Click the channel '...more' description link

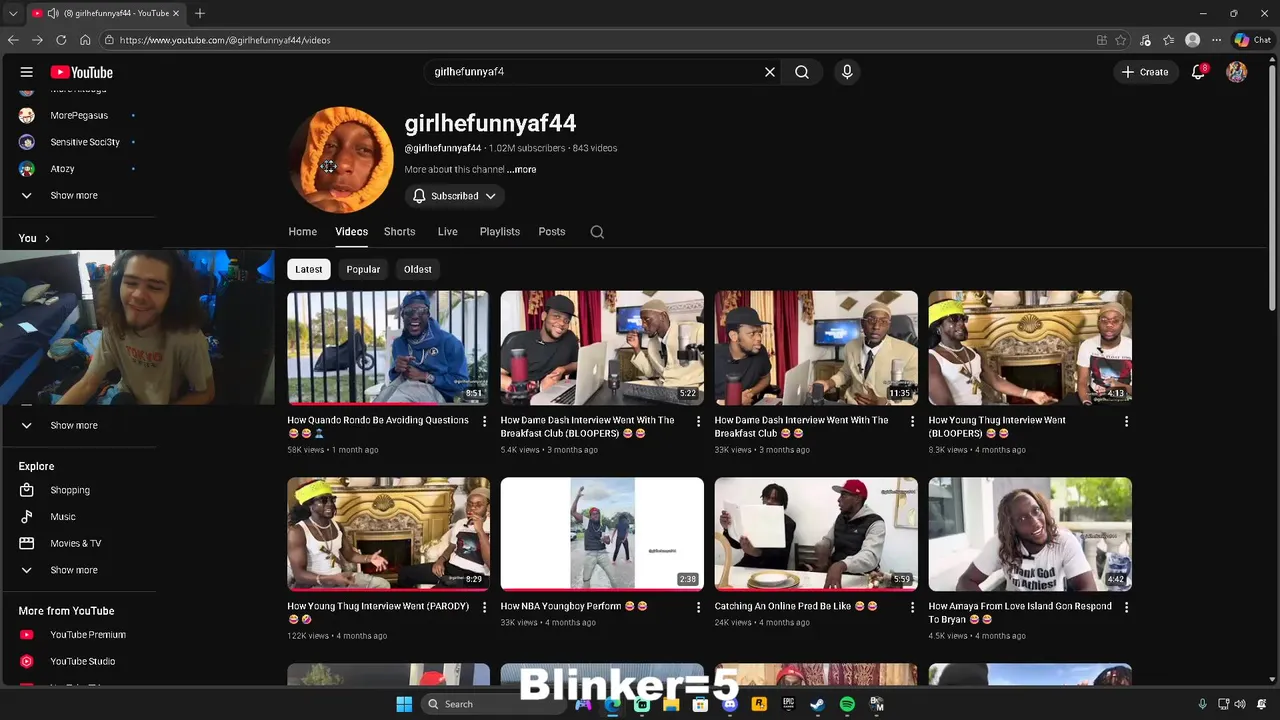click(x=522, y=170)
